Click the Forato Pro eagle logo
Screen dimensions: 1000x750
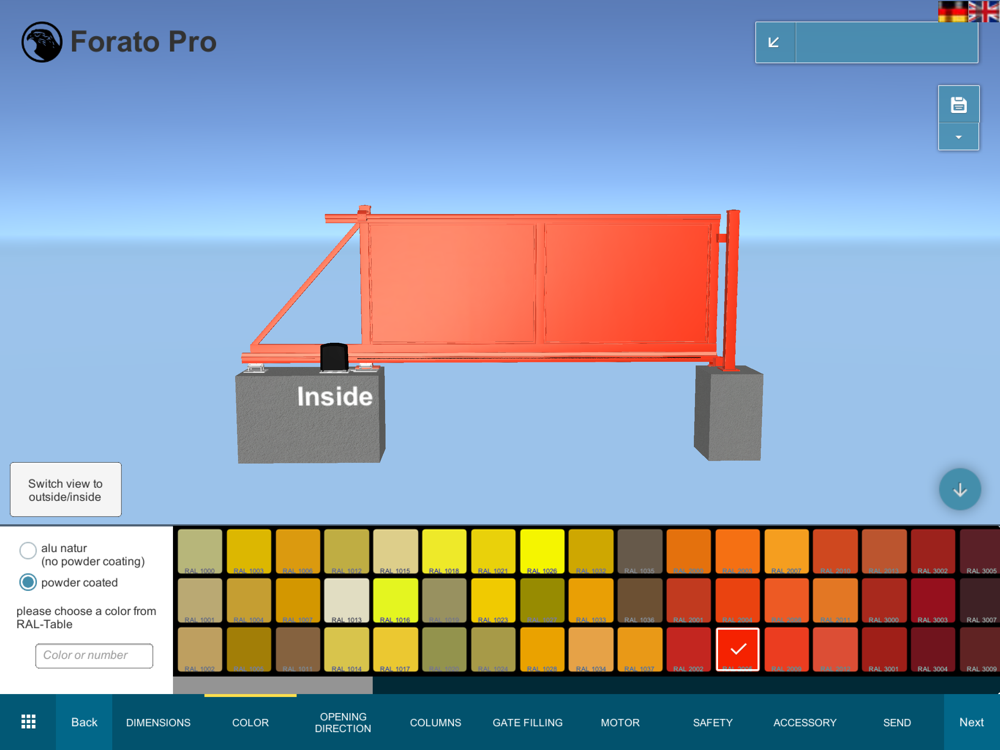pyautogui.click(x=42, y=42)
